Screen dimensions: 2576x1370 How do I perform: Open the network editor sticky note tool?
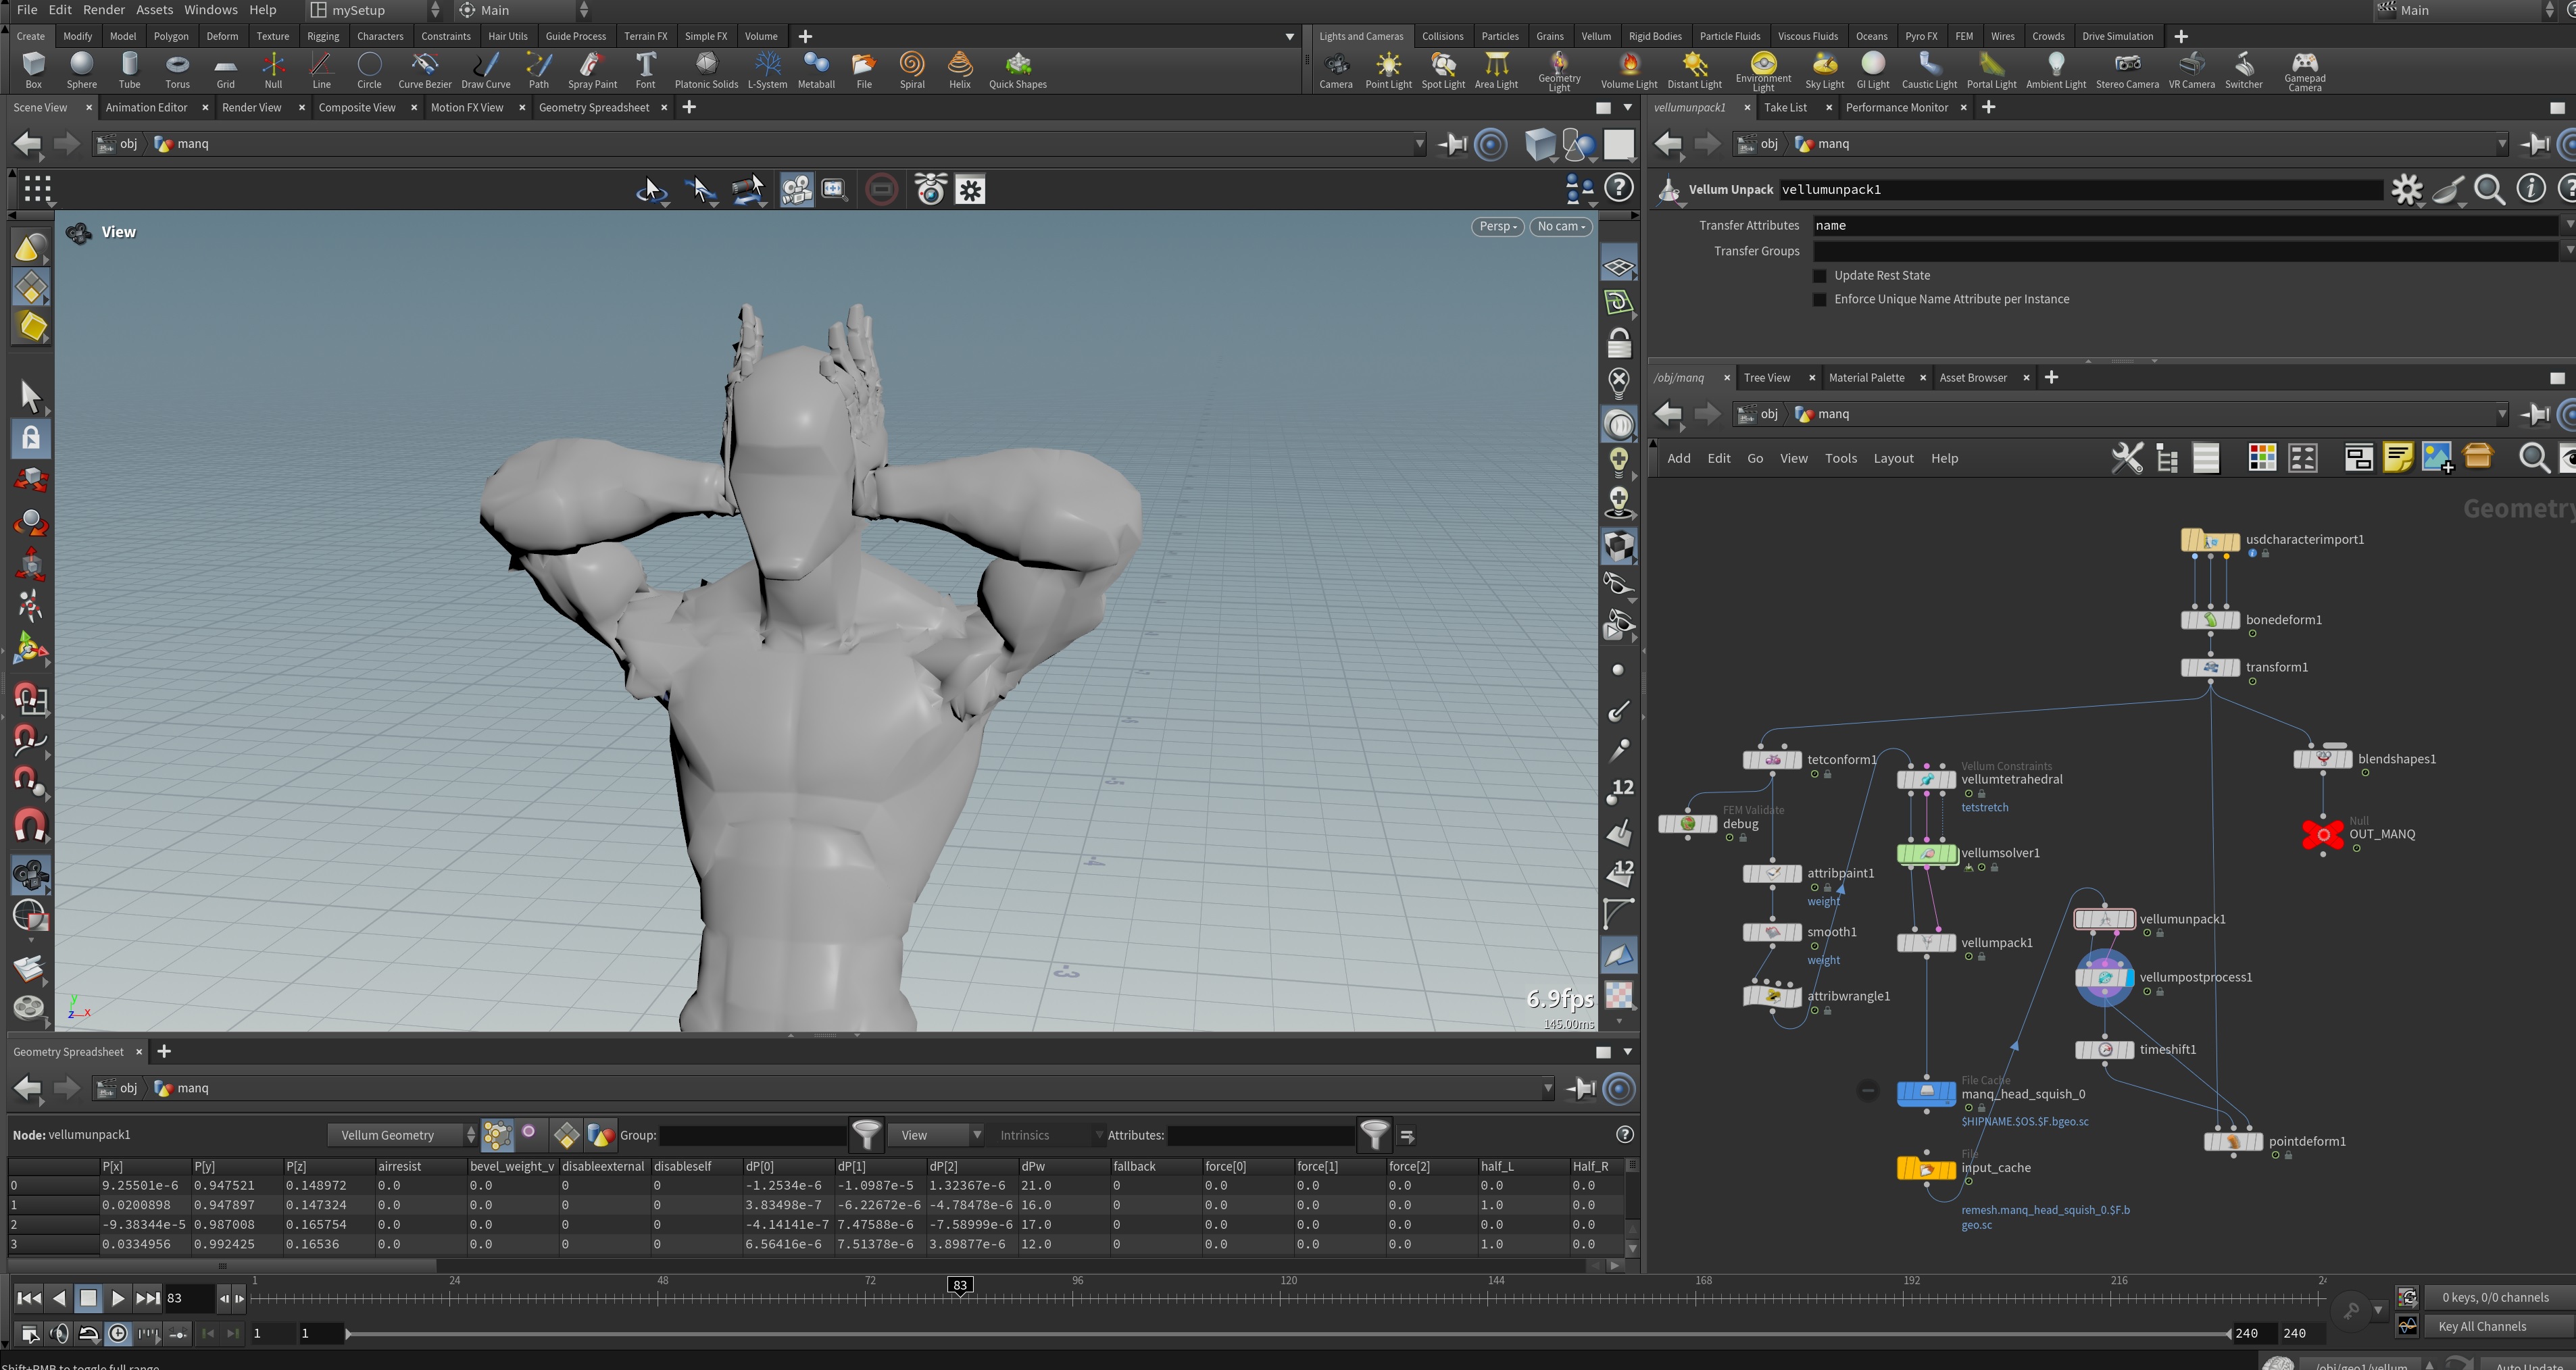(x=2397, y=458)
